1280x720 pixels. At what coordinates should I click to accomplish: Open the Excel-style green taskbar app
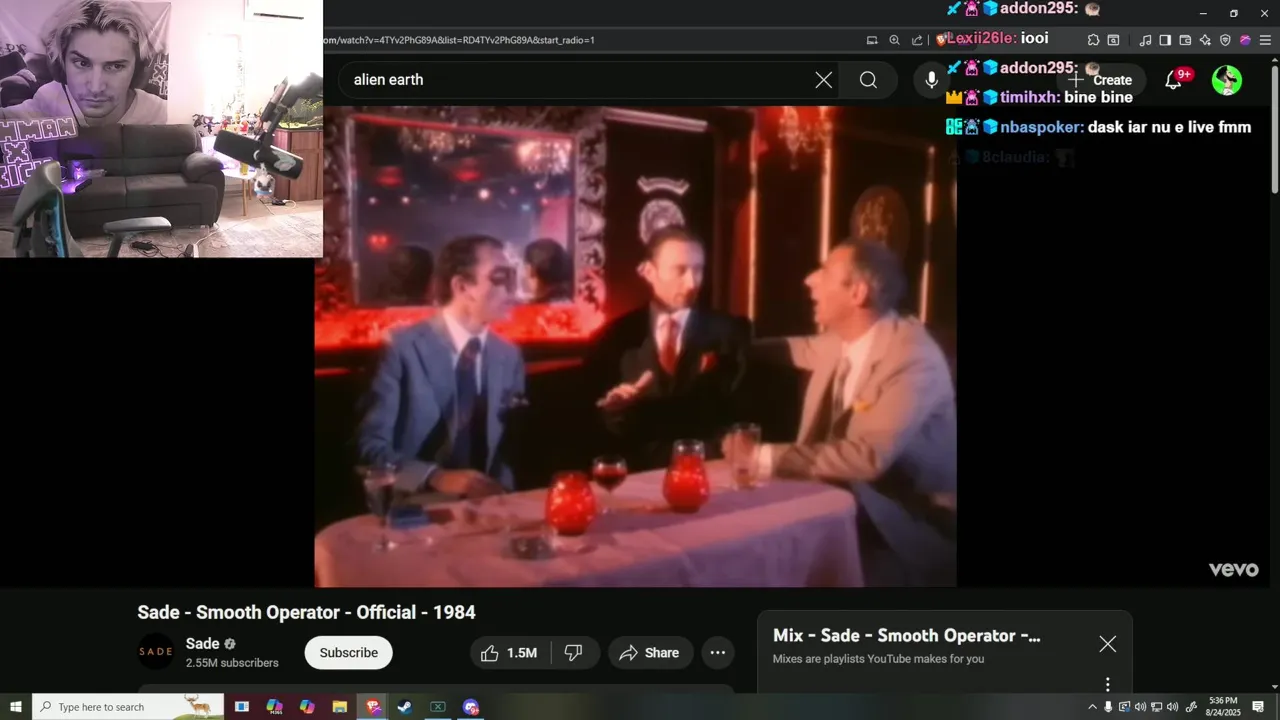click(x=437, y=707)
